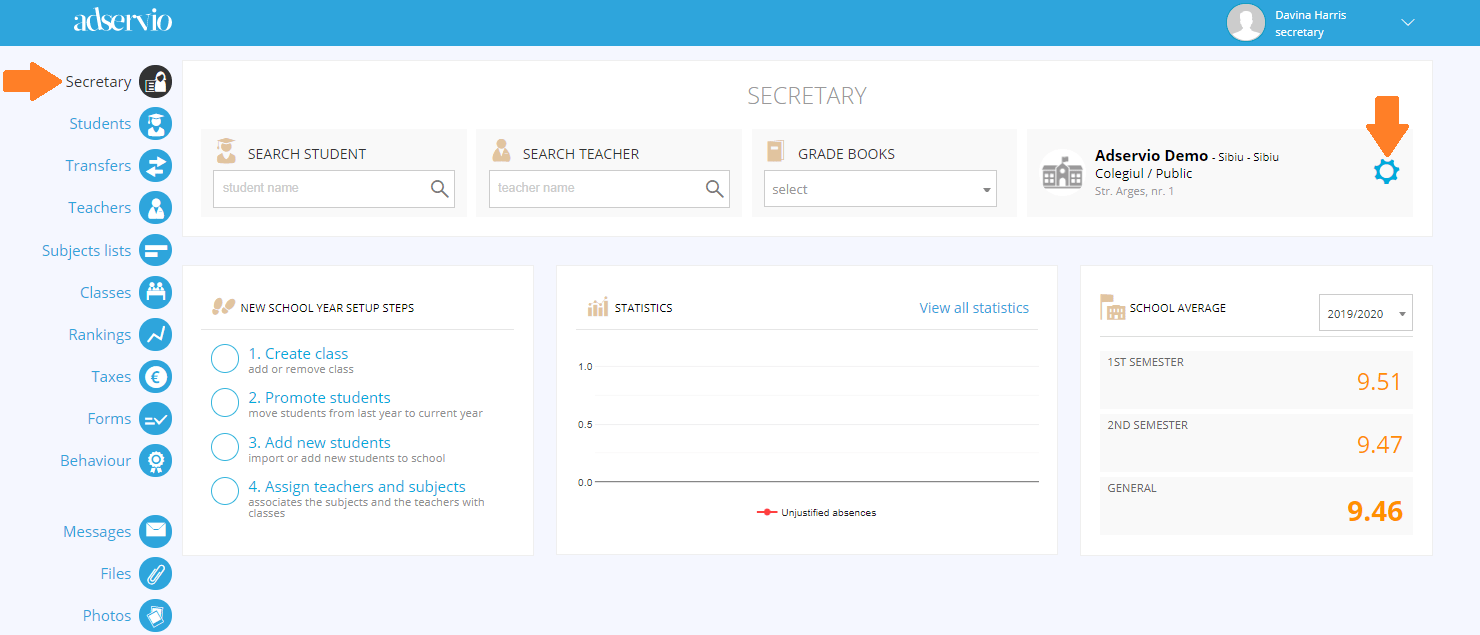Screen dimensions: 1480x635
Task: Open Rankings menu label
Action: (x=100, y=335)
